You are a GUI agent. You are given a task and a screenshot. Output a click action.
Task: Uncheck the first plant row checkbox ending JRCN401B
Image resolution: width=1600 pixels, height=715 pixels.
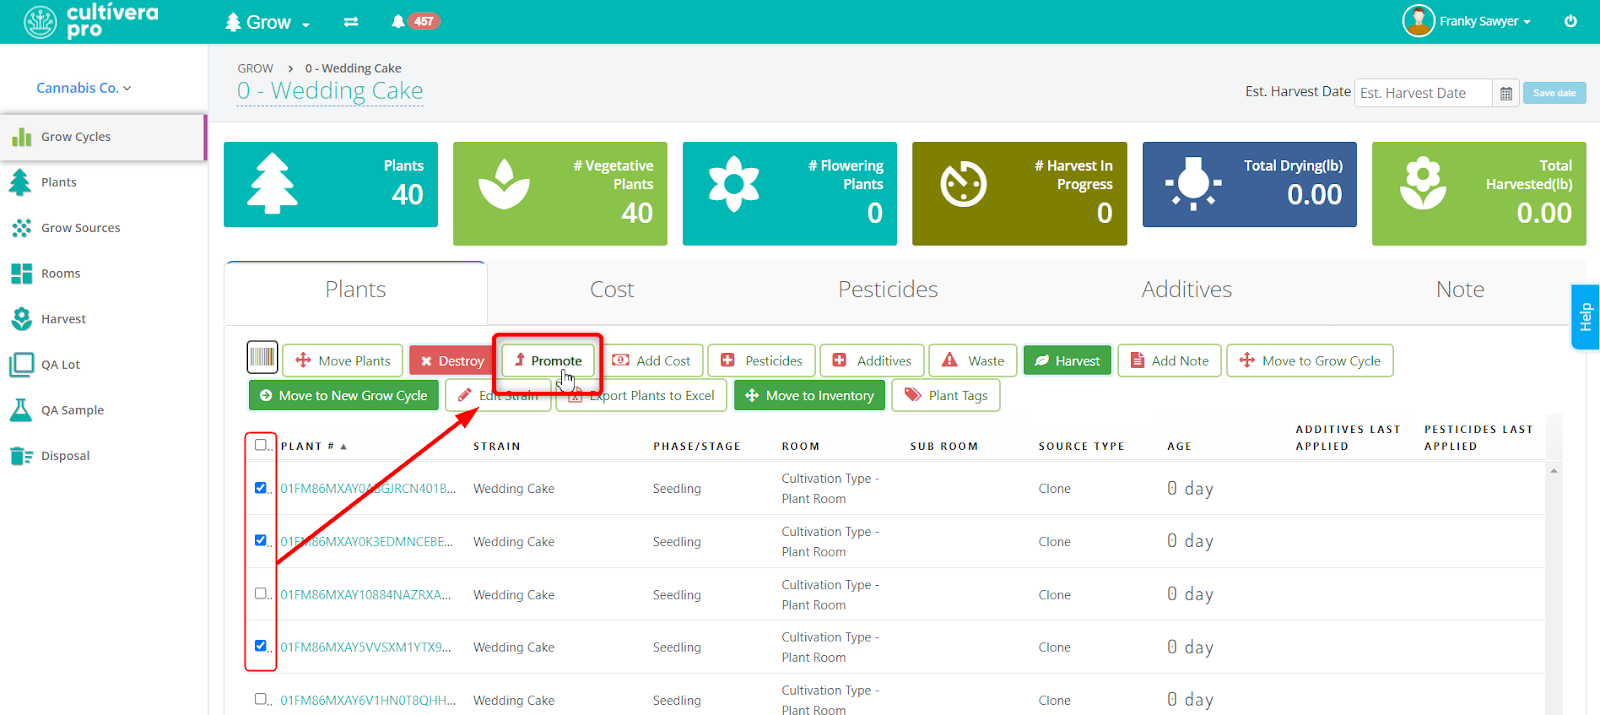pyautogui.click(x=261, y=488)
